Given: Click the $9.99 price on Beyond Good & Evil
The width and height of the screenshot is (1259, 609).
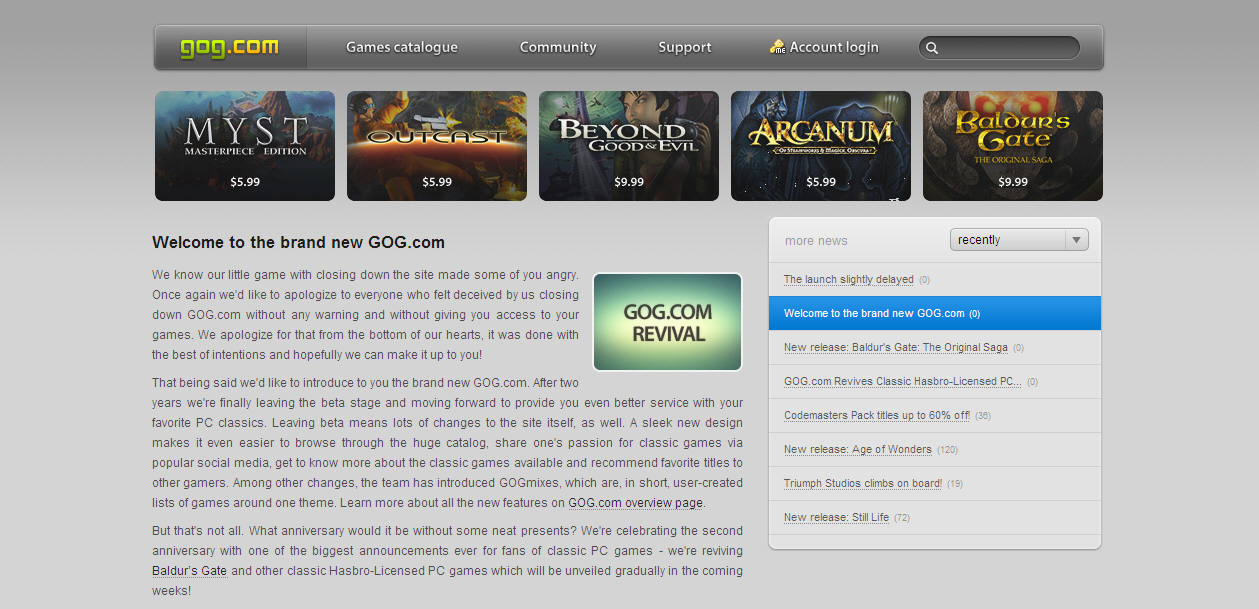Looking at the screenshot, I should click(629, 182).
